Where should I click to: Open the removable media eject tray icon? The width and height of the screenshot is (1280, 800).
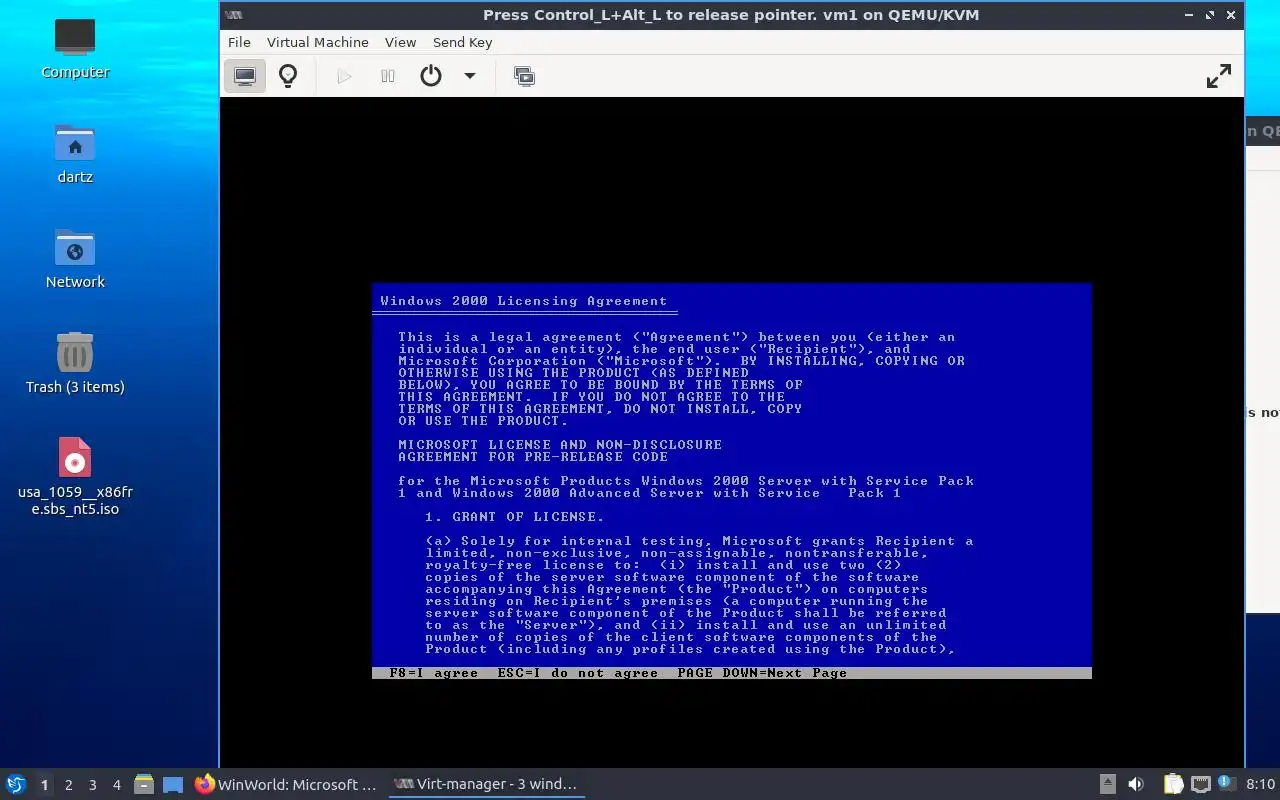tap(1108, 785)
